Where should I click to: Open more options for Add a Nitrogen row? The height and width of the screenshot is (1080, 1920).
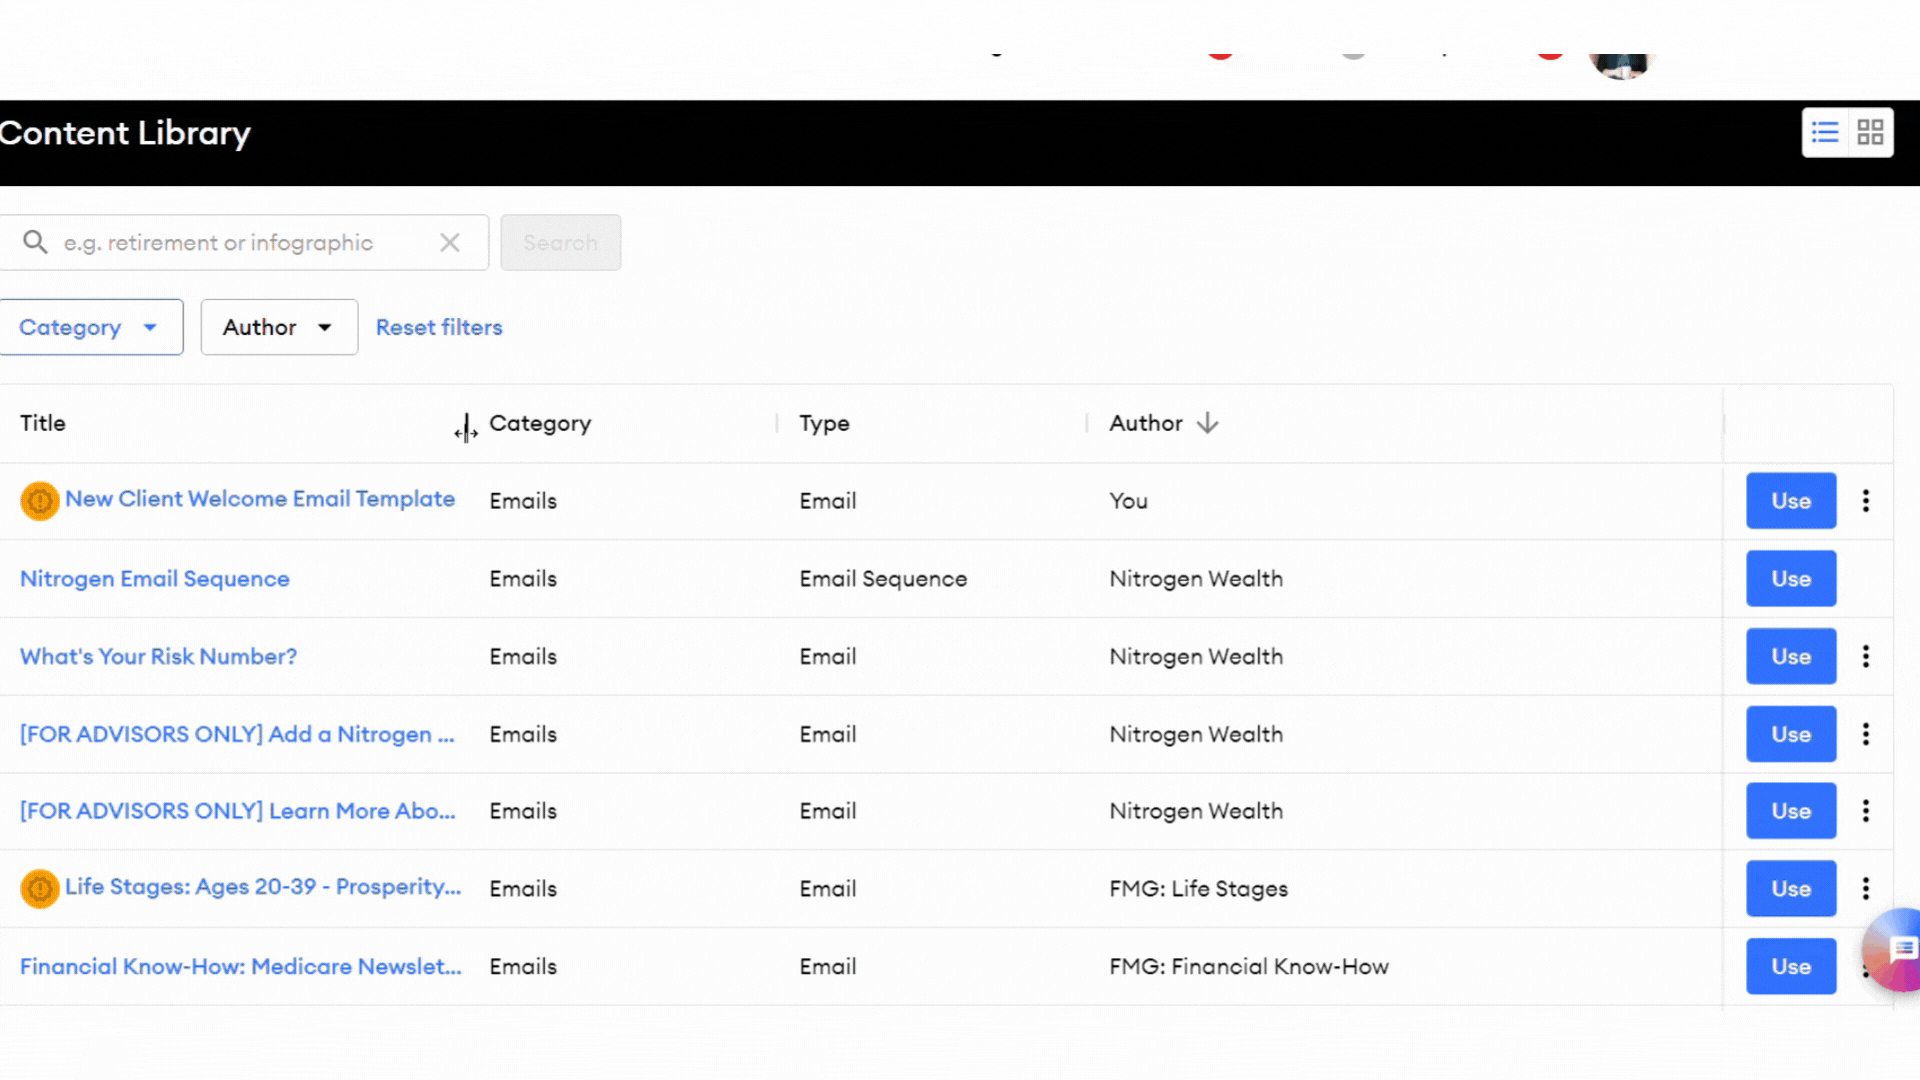pos(1865,734)
